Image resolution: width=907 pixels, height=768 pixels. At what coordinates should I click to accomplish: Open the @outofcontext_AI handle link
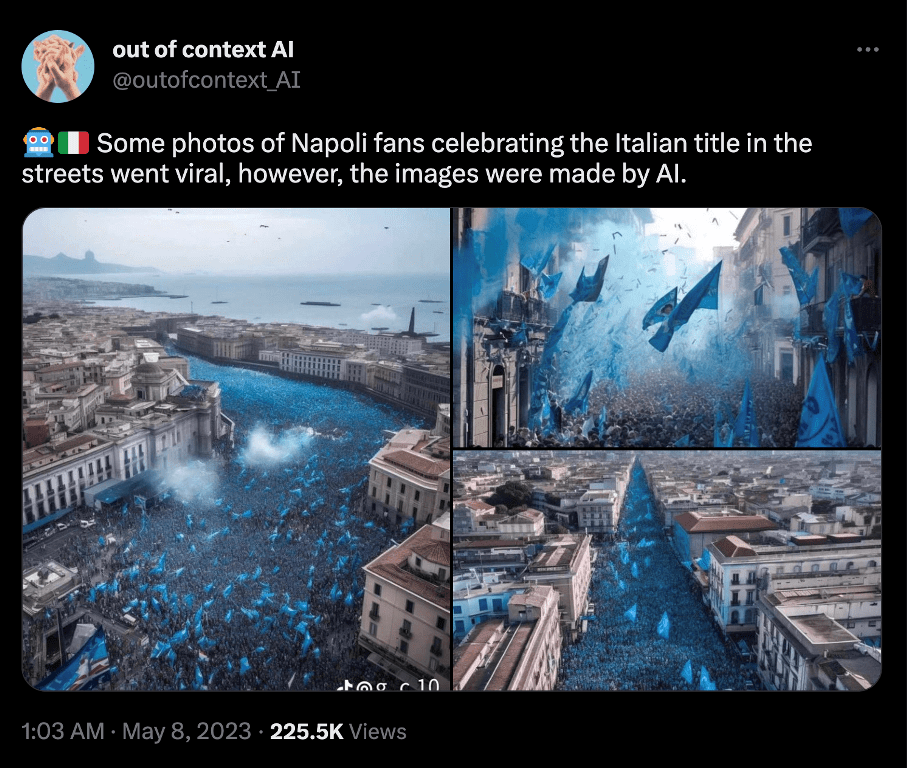click(x=207, y=80)
